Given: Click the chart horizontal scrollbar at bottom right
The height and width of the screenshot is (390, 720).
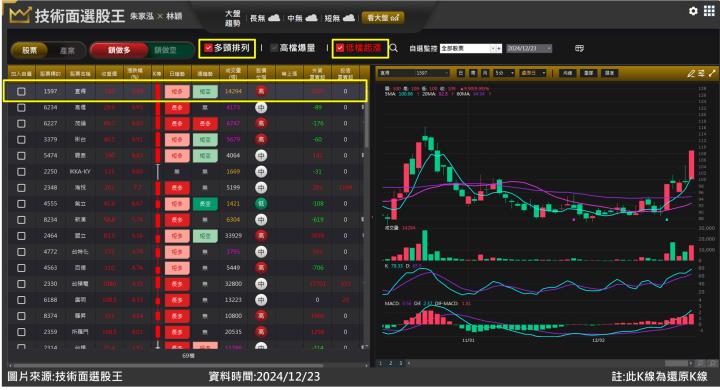Looking at the screenshot, I should point(677,363).
